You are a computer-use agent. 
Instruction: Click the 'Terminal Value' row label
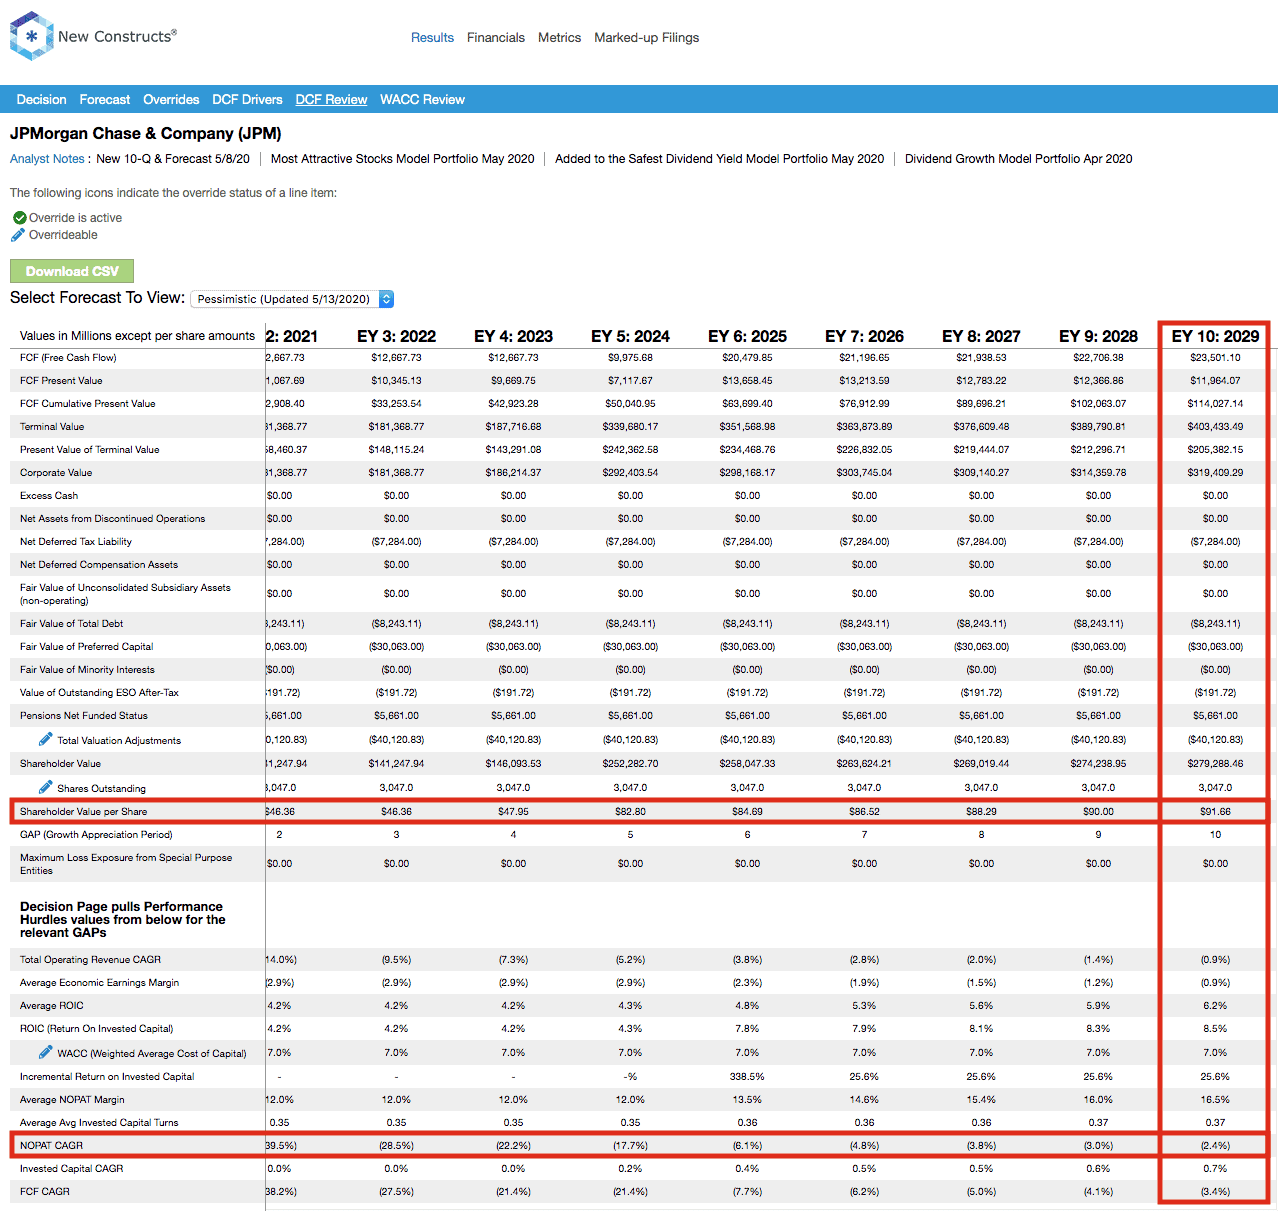tap(52, 427)
